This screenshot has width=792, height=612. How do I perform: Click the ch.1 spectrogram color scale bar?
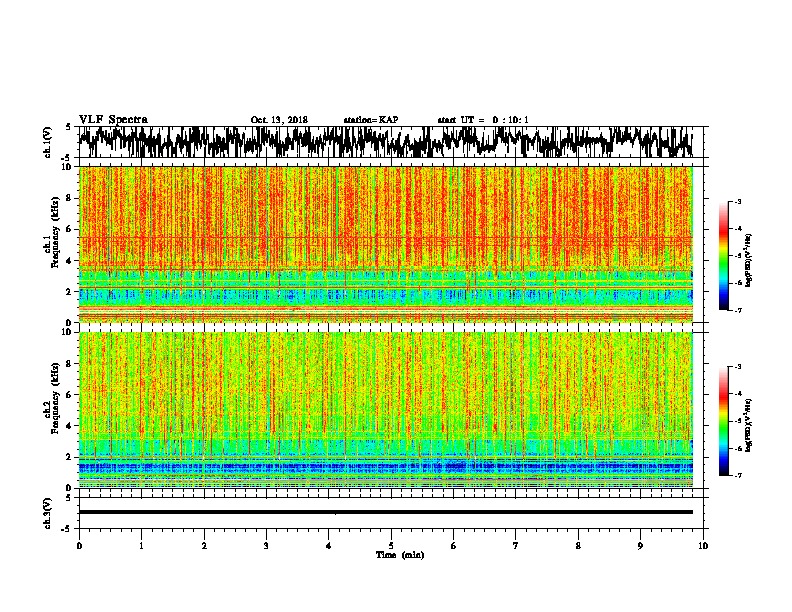[x=723, y=256]
